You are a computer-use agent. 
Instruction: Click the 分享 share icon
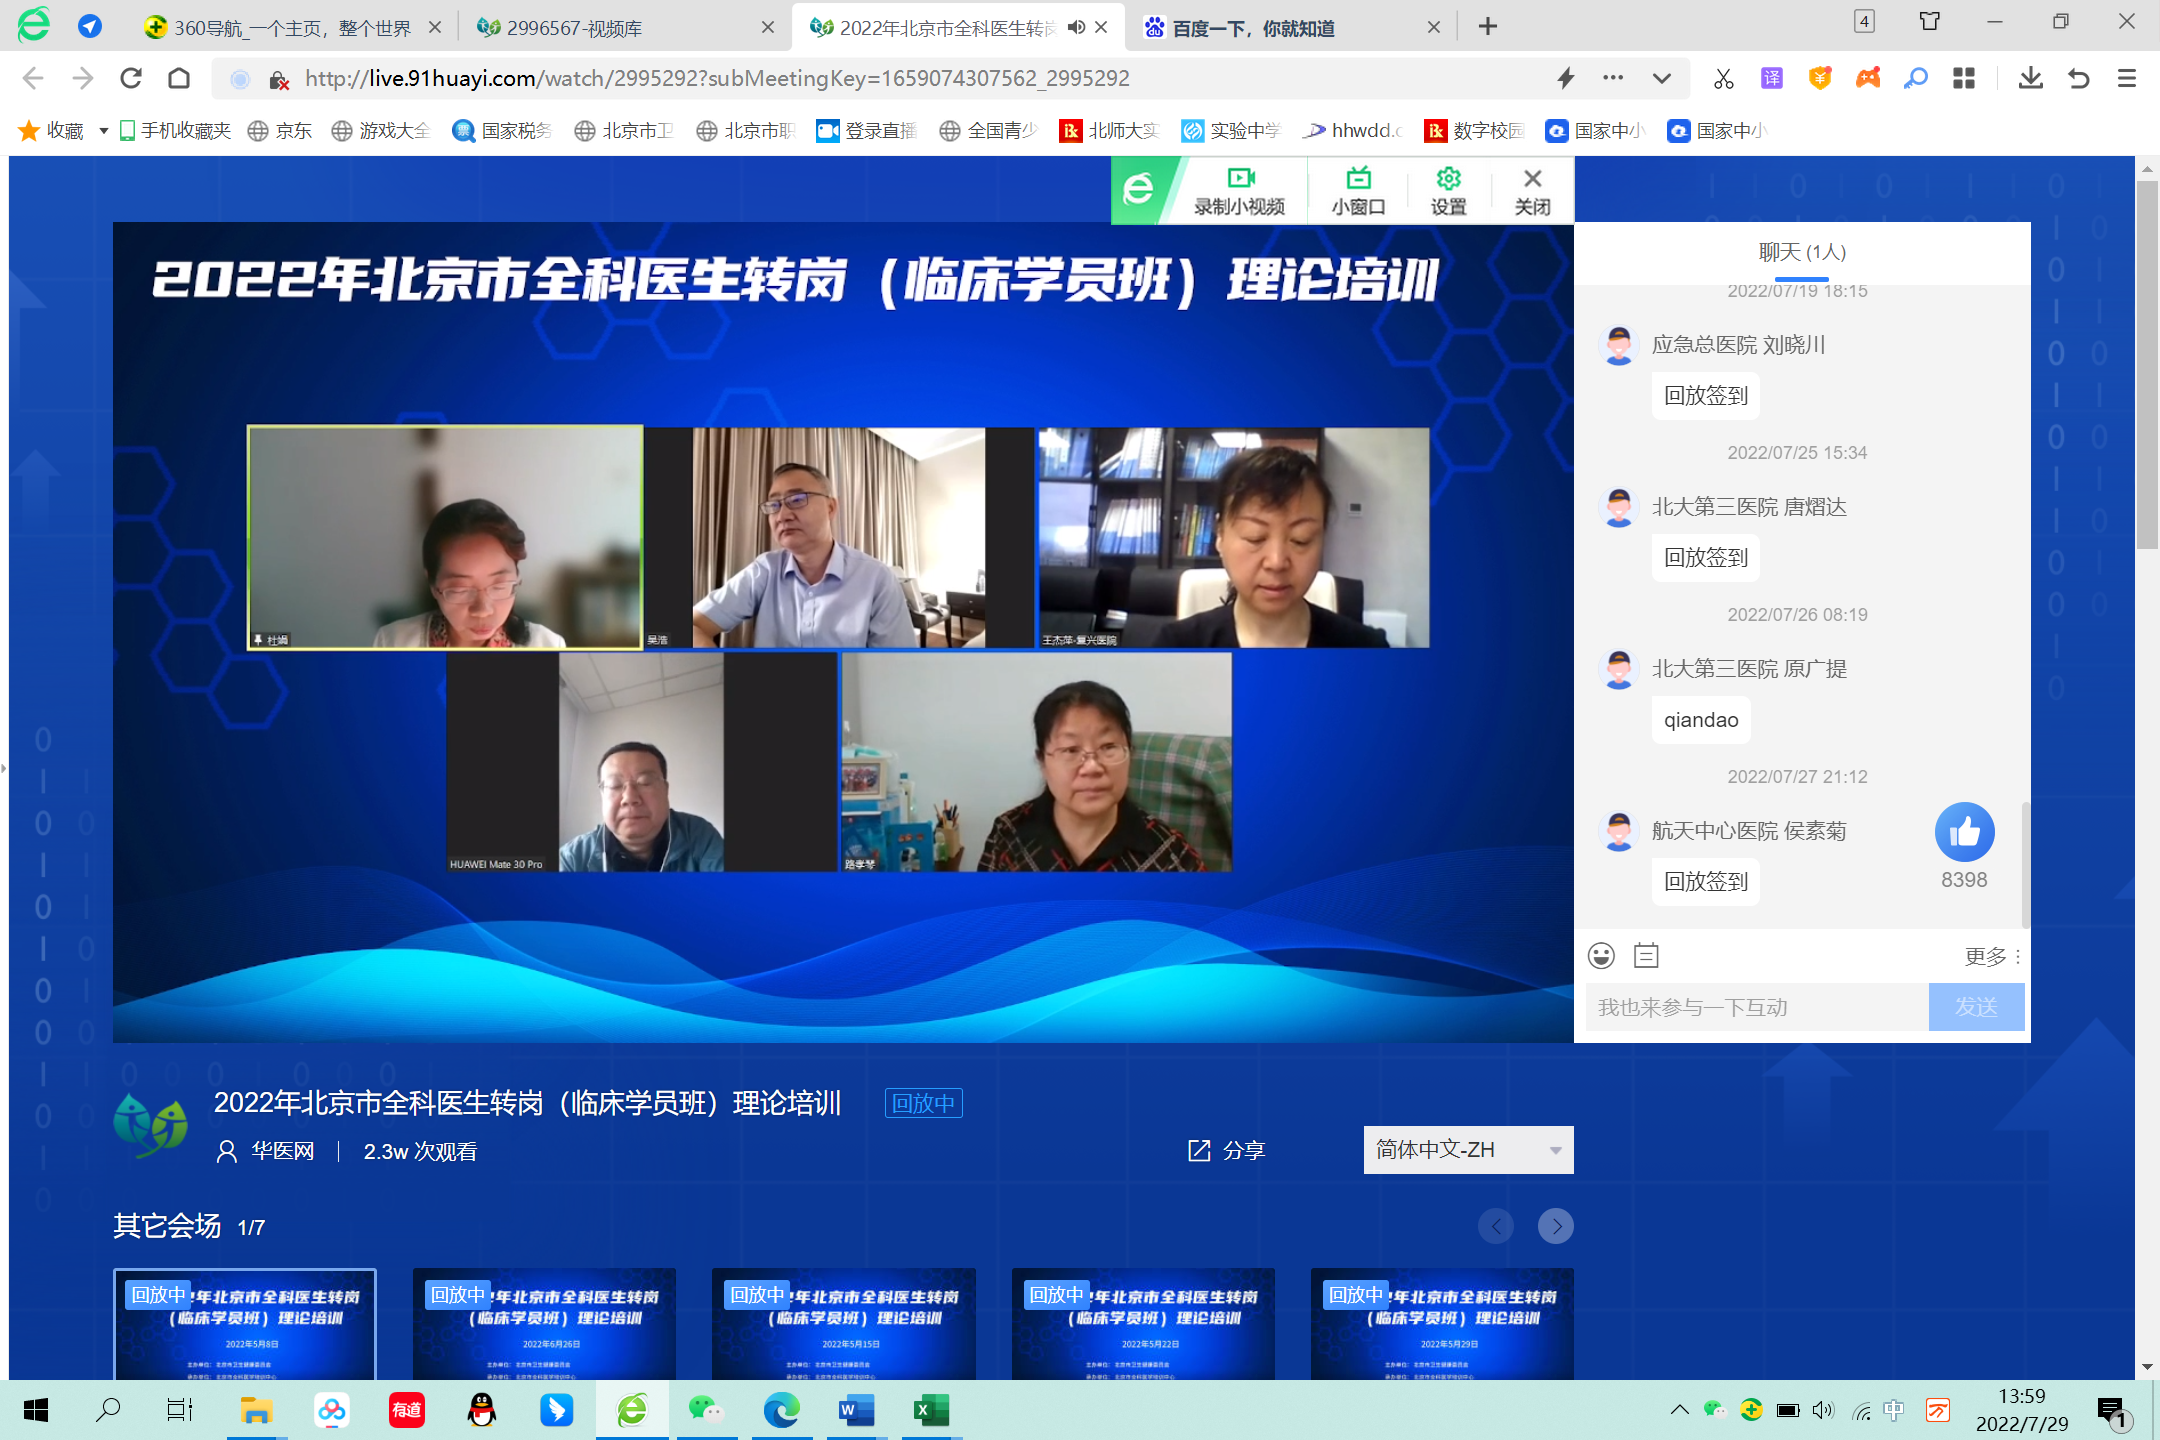1199,1150
